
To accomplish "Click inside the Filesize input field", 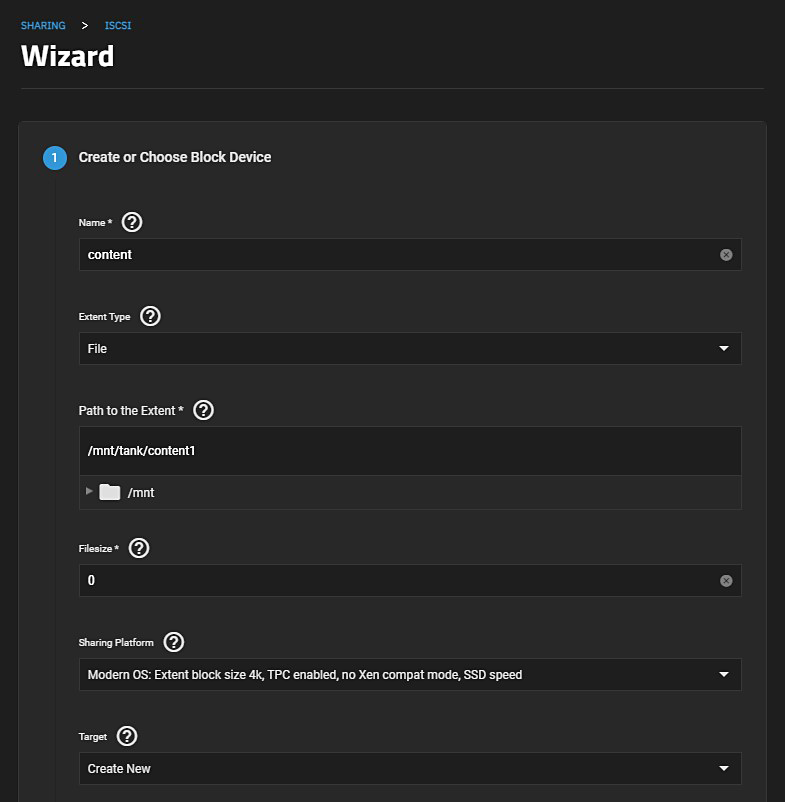I will [x=400, y=581].
